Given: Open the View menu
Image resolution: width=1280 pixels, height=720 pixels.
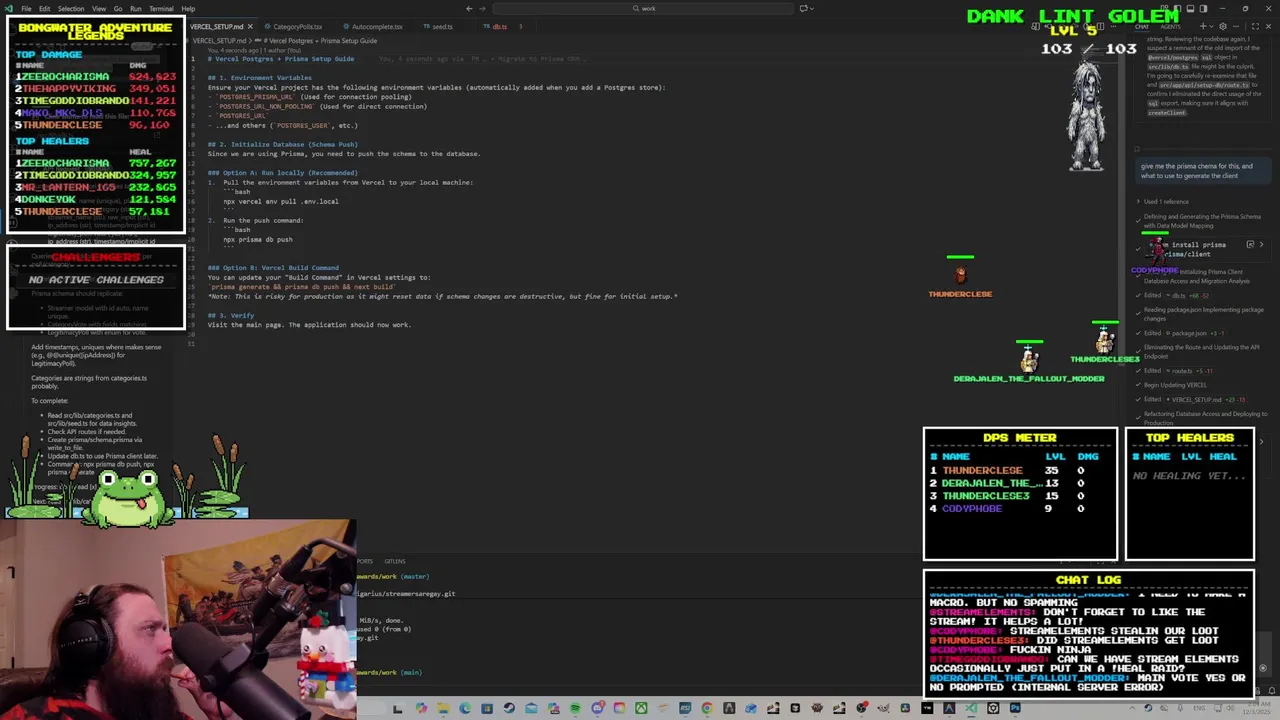Looking at the screenshot, I should tap(99, 8).
